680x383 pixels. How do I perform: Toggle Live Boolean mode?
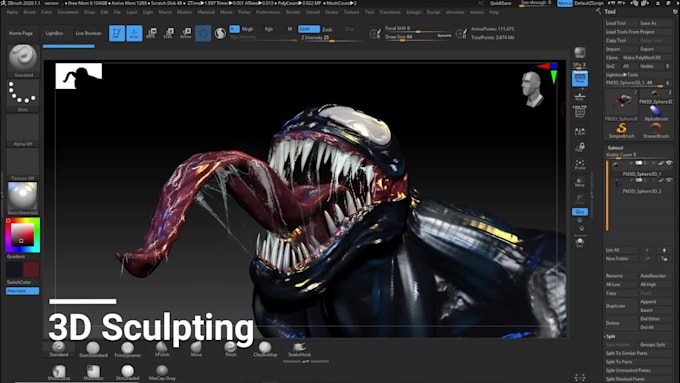click(88, 33)
